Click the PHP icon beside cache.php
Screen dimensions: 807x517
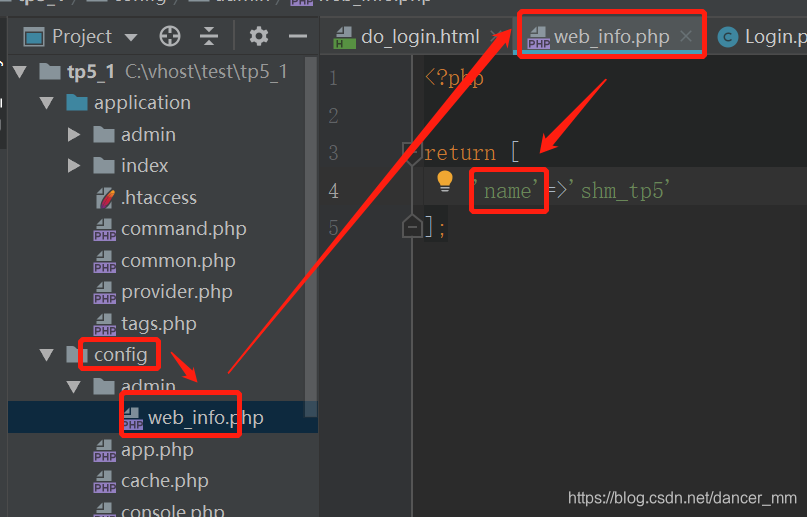[104, 482]
